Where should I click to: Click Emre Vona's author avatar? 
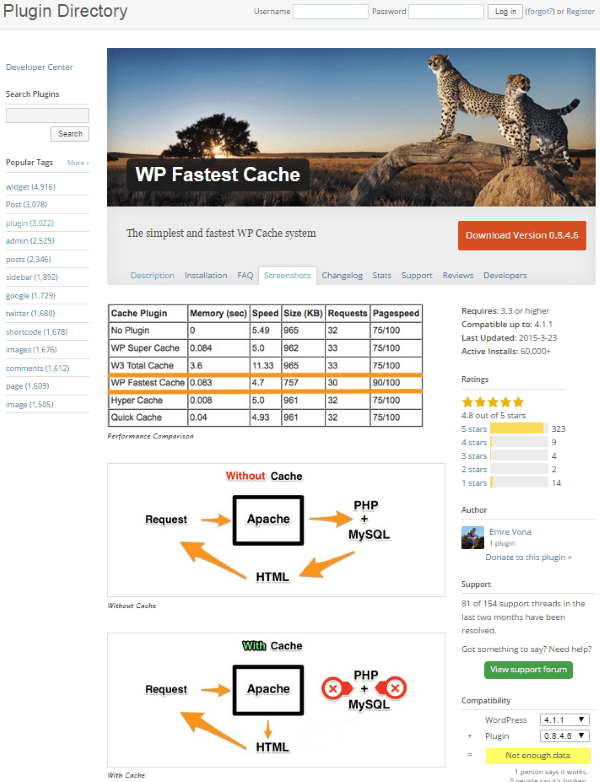[x=472, y=538]
